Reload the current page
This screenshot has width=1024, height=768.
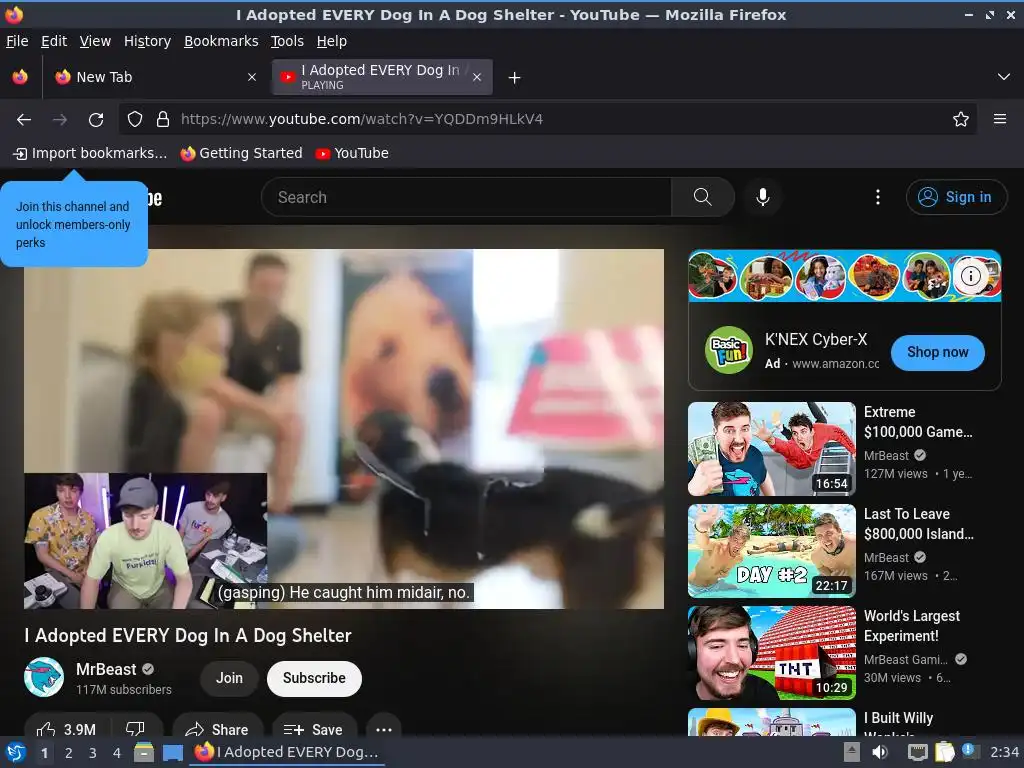(96, 120)
